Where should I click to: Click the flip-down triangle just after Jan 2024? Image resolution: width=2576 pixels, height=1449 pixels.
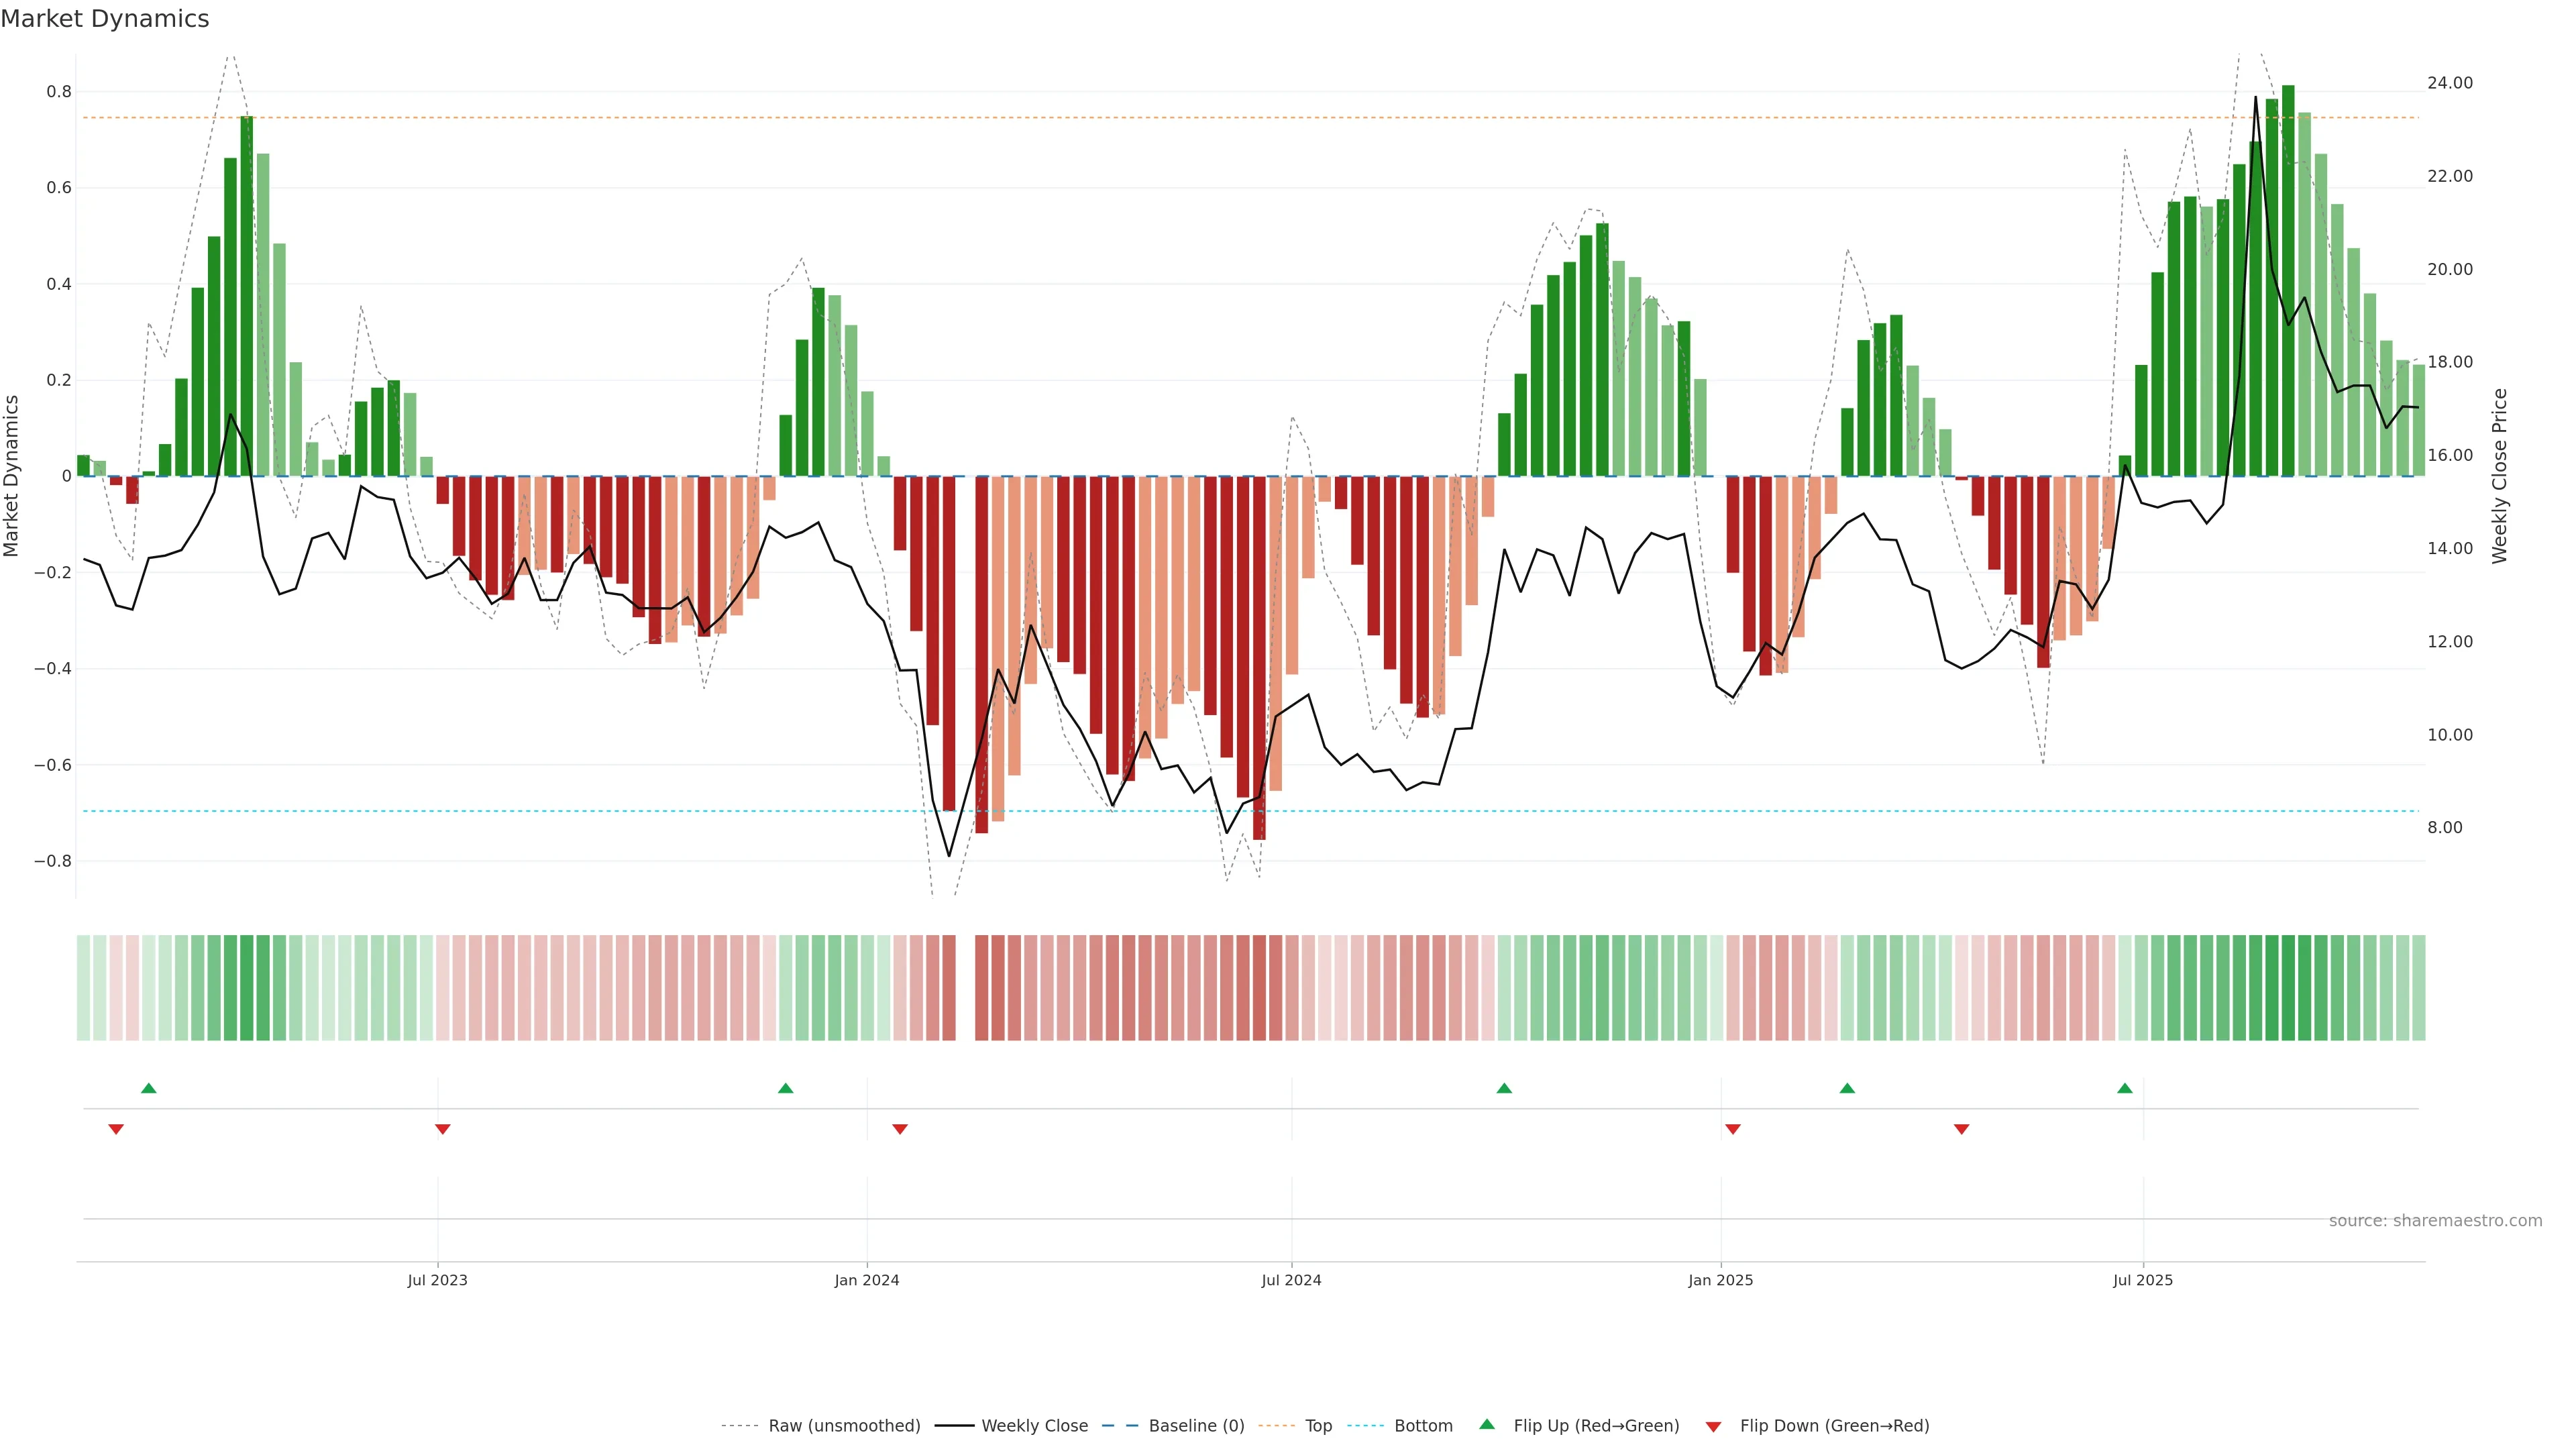click(x=900, y=1129)
